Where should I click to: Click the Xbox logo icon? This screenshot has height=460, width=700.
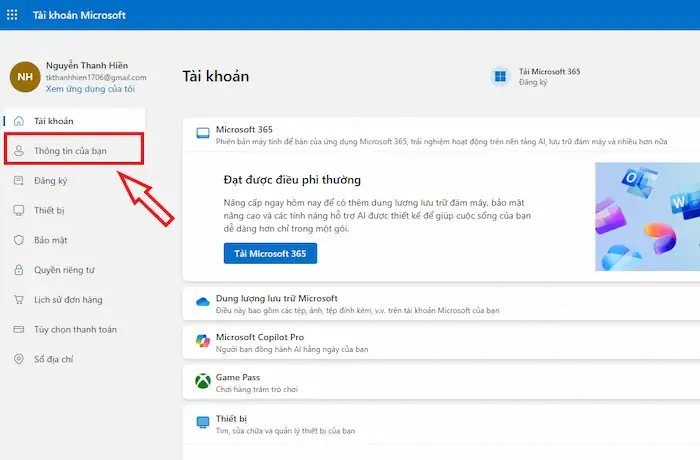point(203,381)
